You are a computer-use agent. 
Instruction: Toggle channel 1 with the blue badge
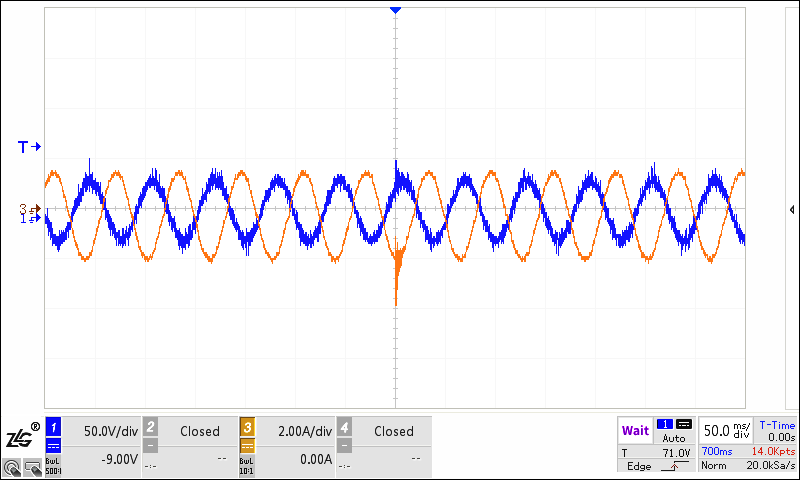tap(54, 427)
